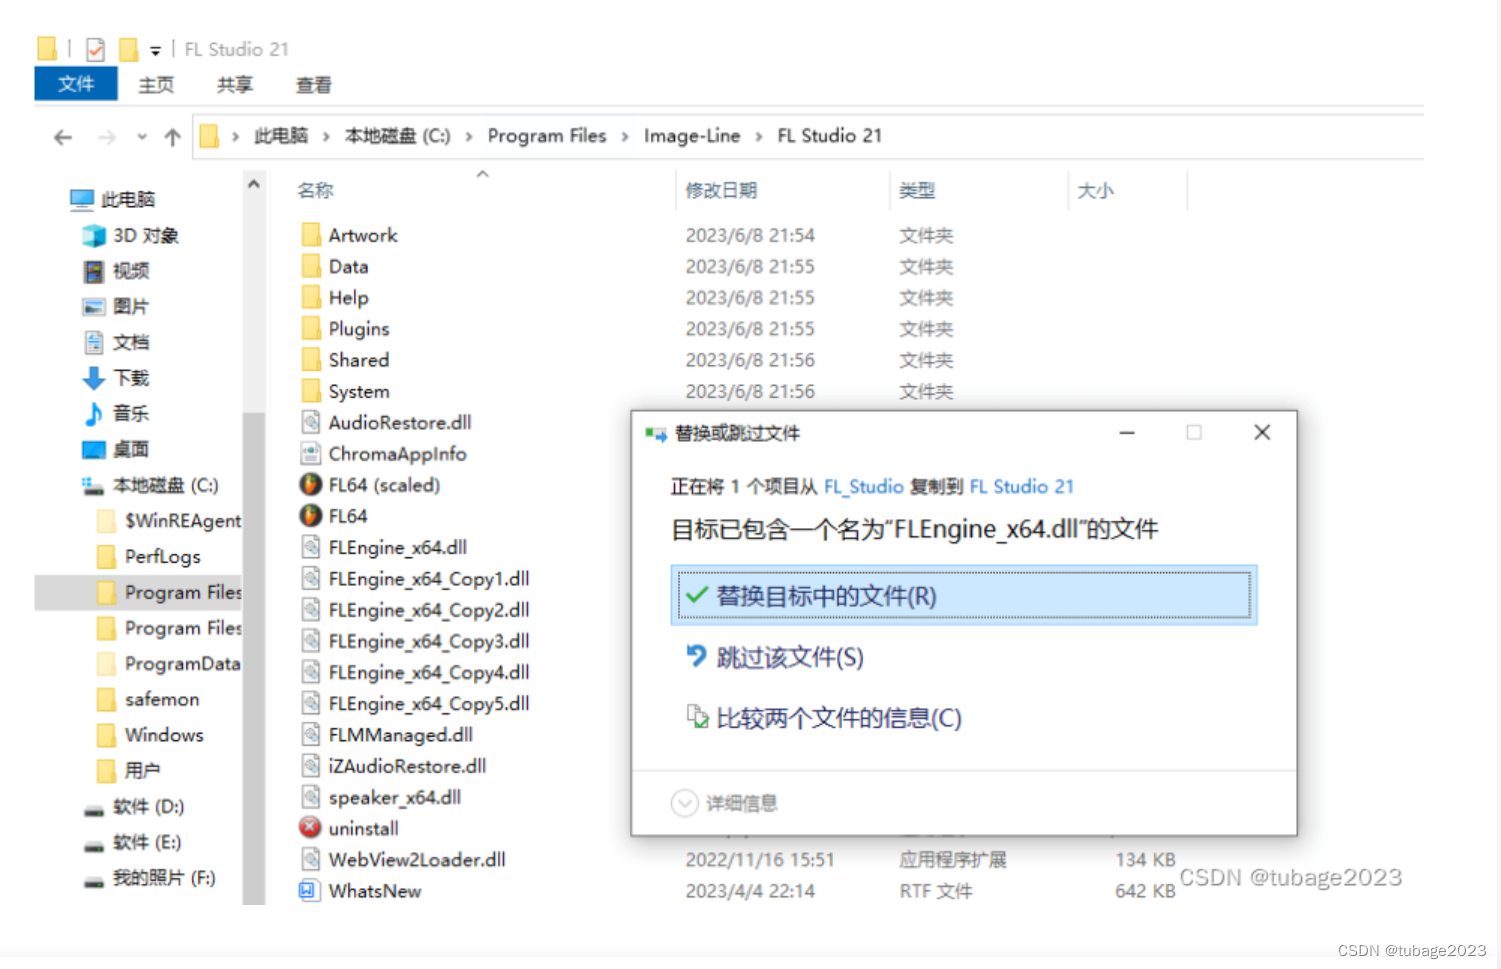
Task: Sort by the 修改日期 column header
Action: click(x=721, y=190)
